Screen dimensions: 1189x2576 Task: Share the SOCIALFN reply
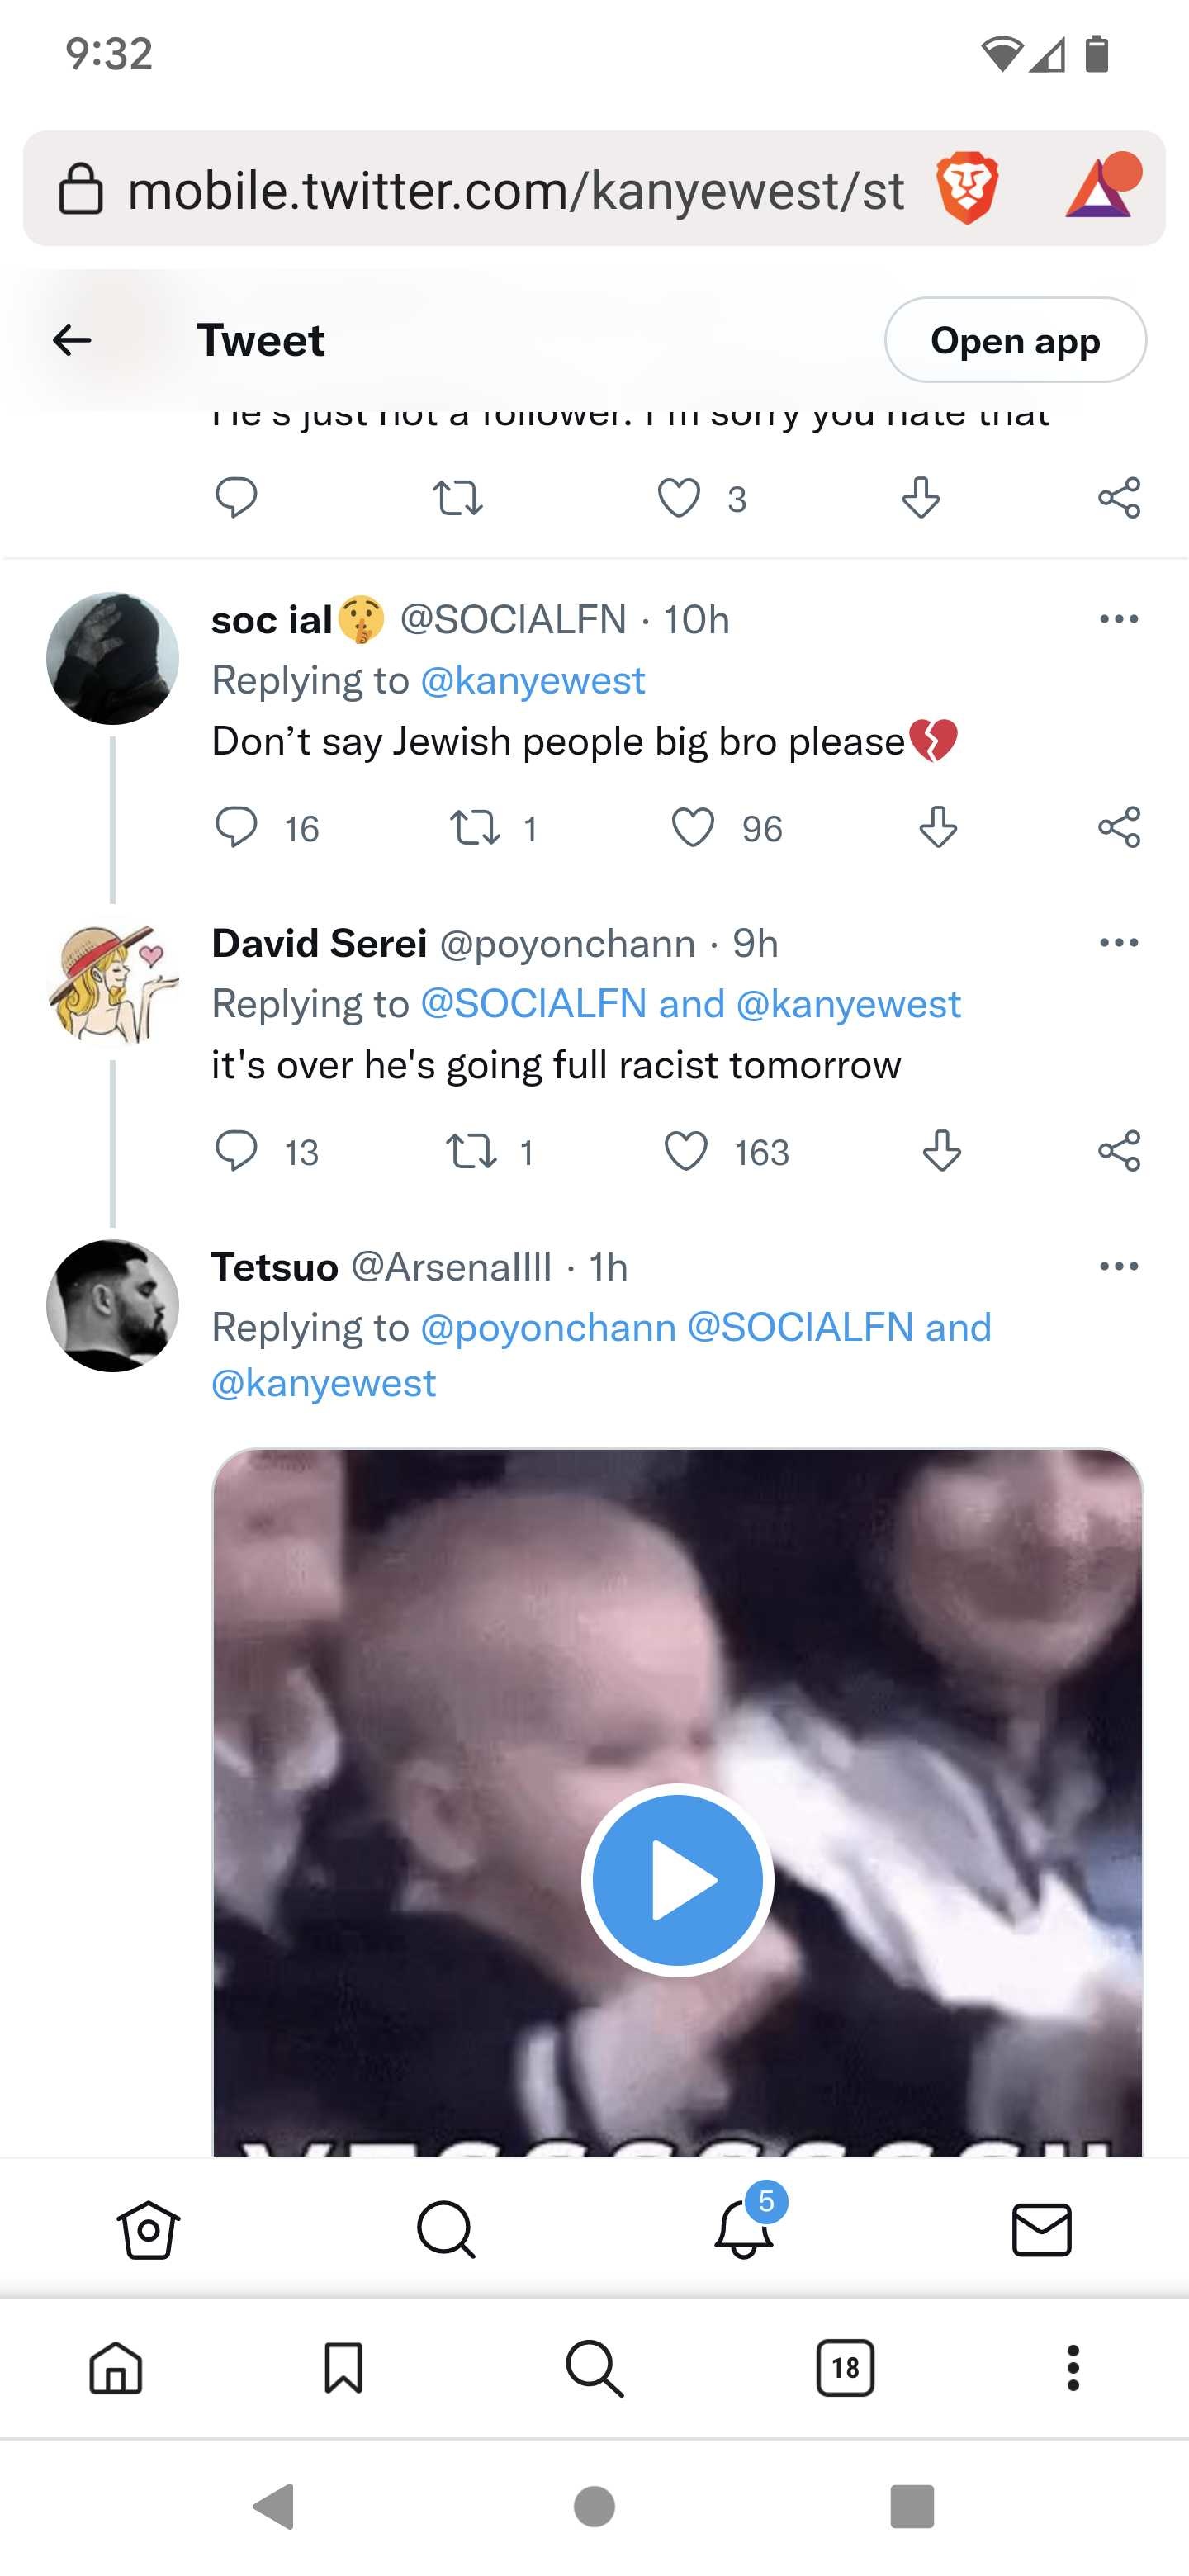pos(1118,828)
